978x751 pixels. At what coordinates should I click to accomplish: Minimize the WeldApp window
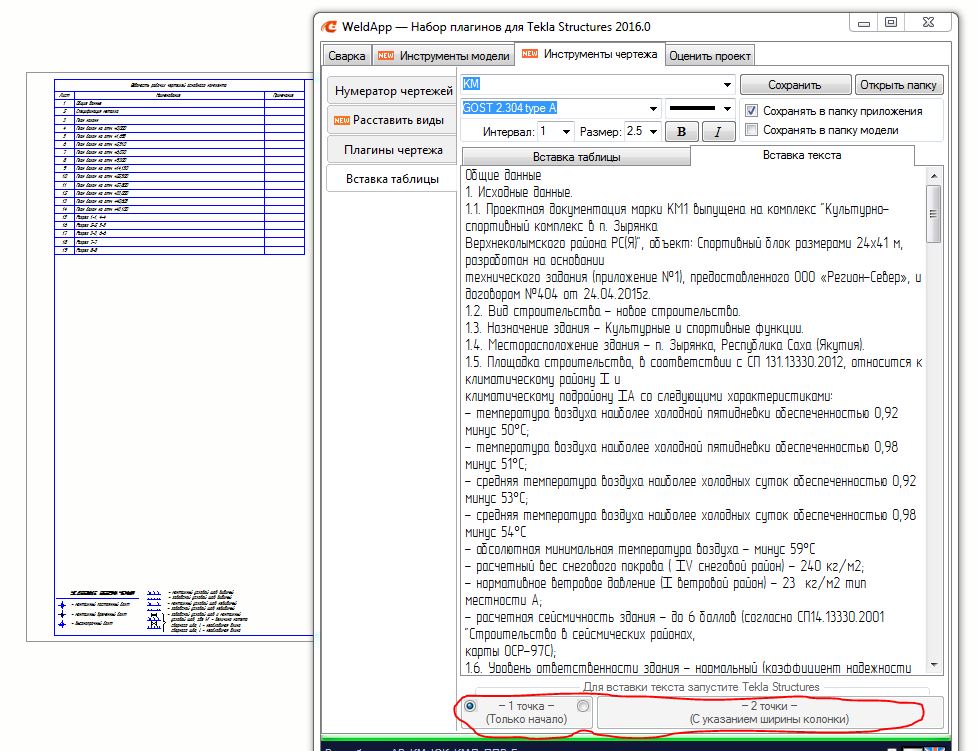tap(866, 24)
